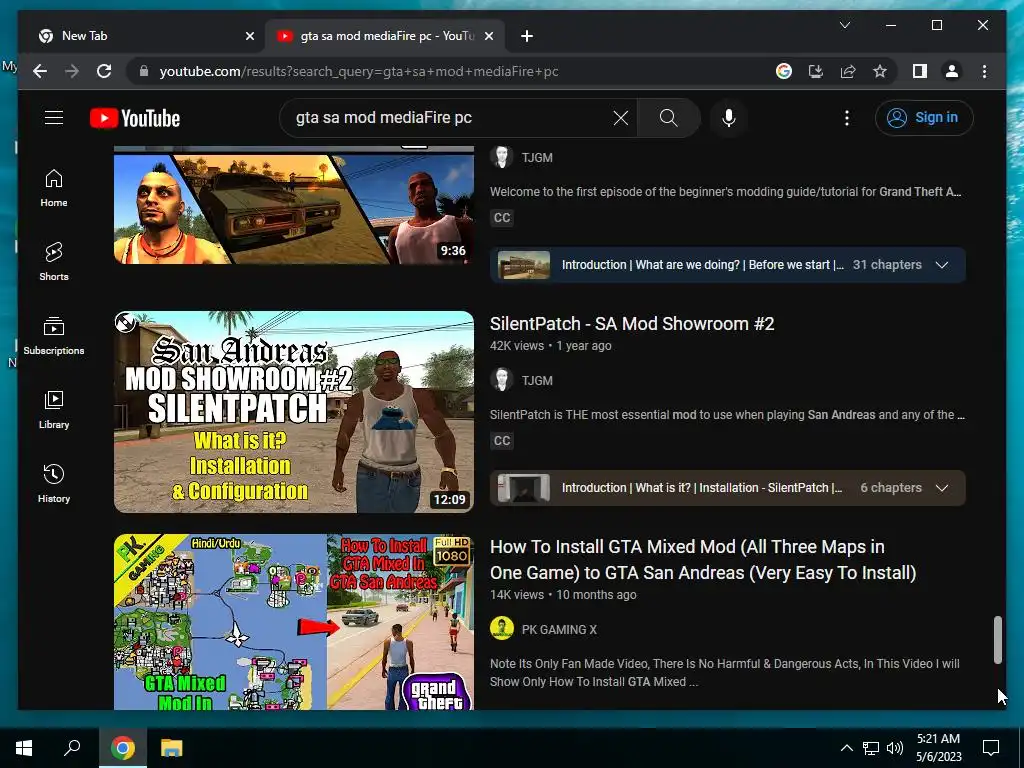
Task: Clear the search box with the X icon
Action: coord(620,118)
